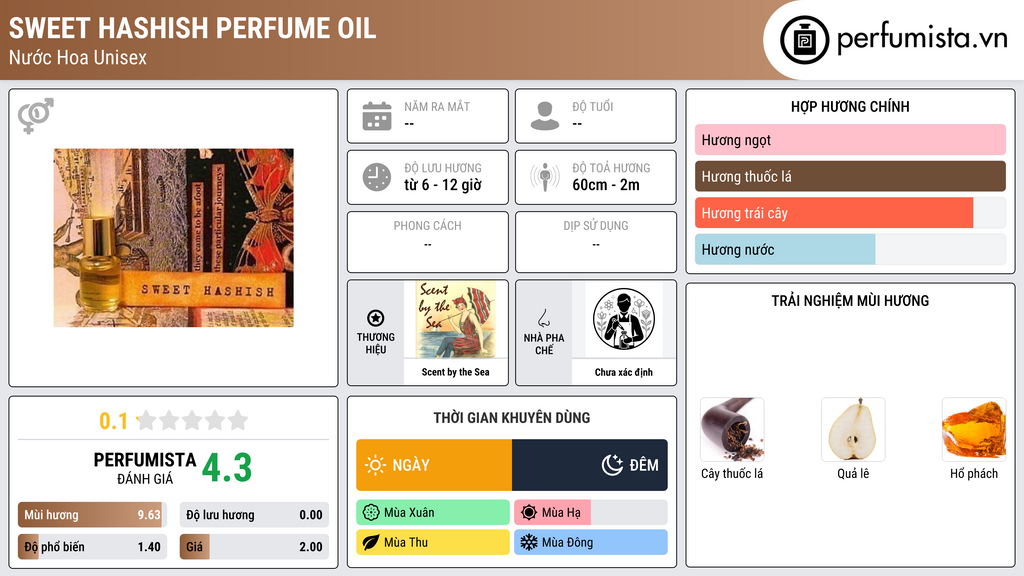This screenshot has height=576, width=1024.
Task: Click the Sweet Hashish Perfume Oil title
Action: pyautogui.click(x=192, y=28)
